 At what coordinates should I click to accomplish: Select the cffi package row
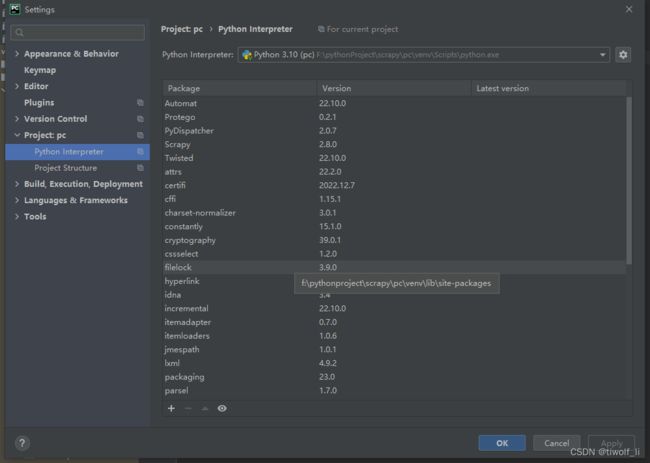click(x=394, y=199)
